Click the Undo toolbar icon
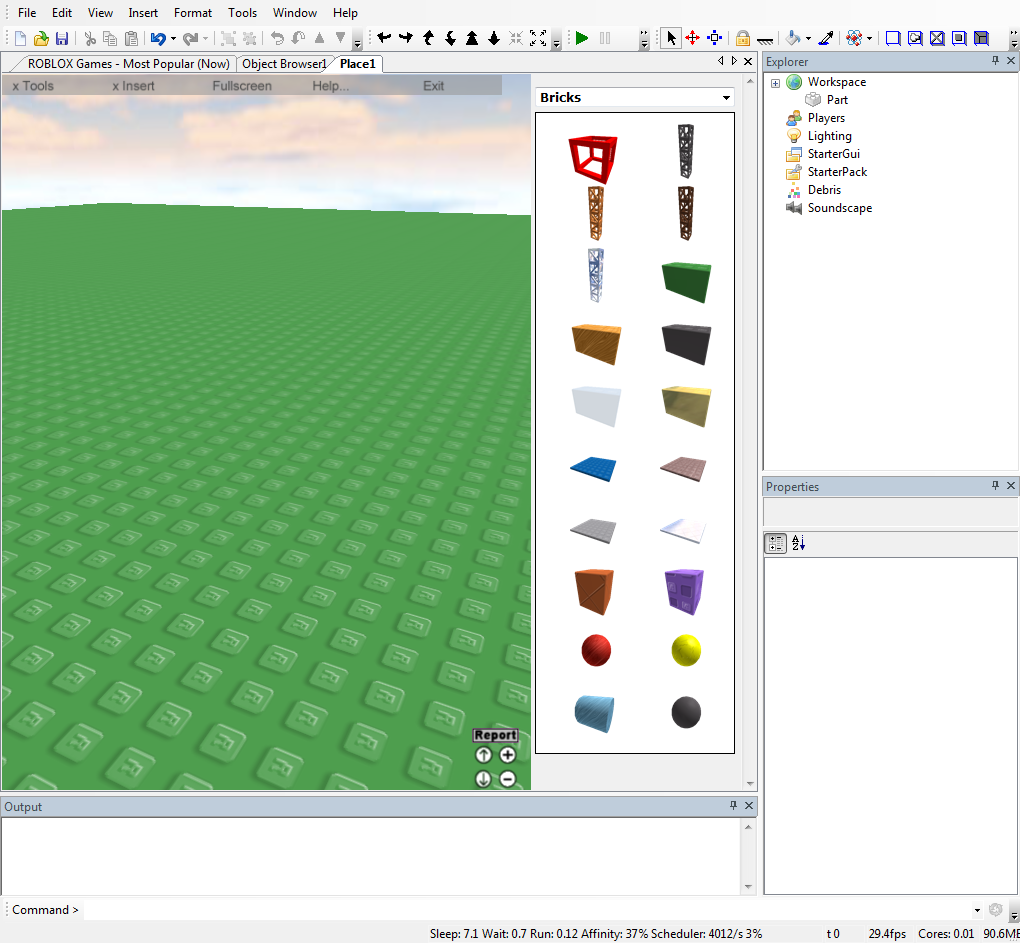This screenshot has width=1020, height=943. (x=158, y=39)
